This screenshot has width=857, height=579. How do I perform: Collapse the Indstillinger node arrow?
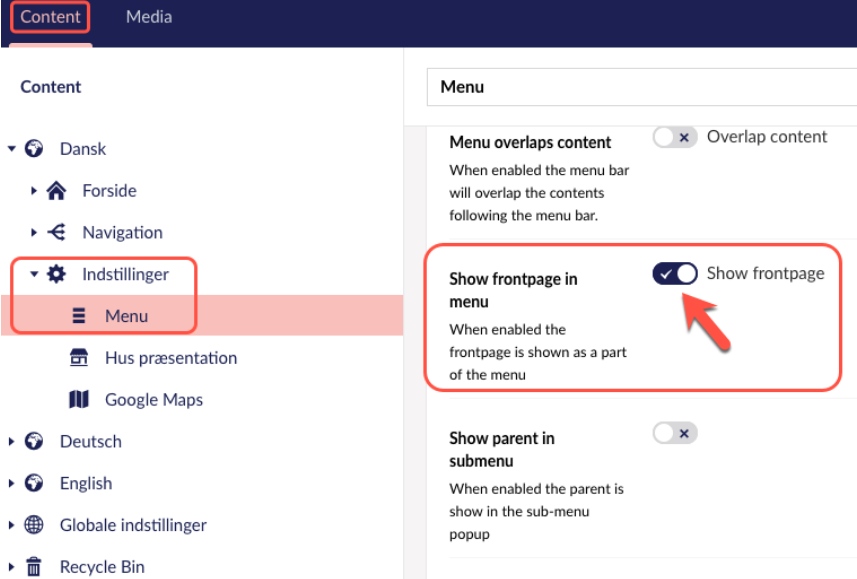click(x=34, y=274)
